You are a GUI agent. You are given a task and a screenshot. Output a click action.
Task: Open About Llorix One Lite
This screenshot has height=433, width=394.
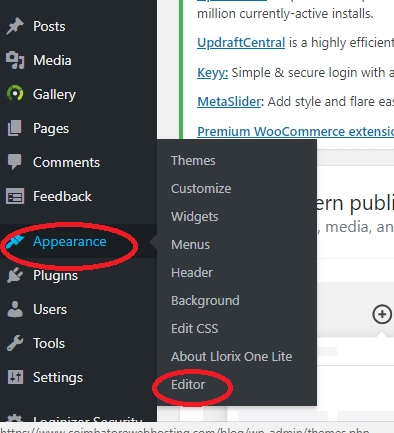point(232,357)
